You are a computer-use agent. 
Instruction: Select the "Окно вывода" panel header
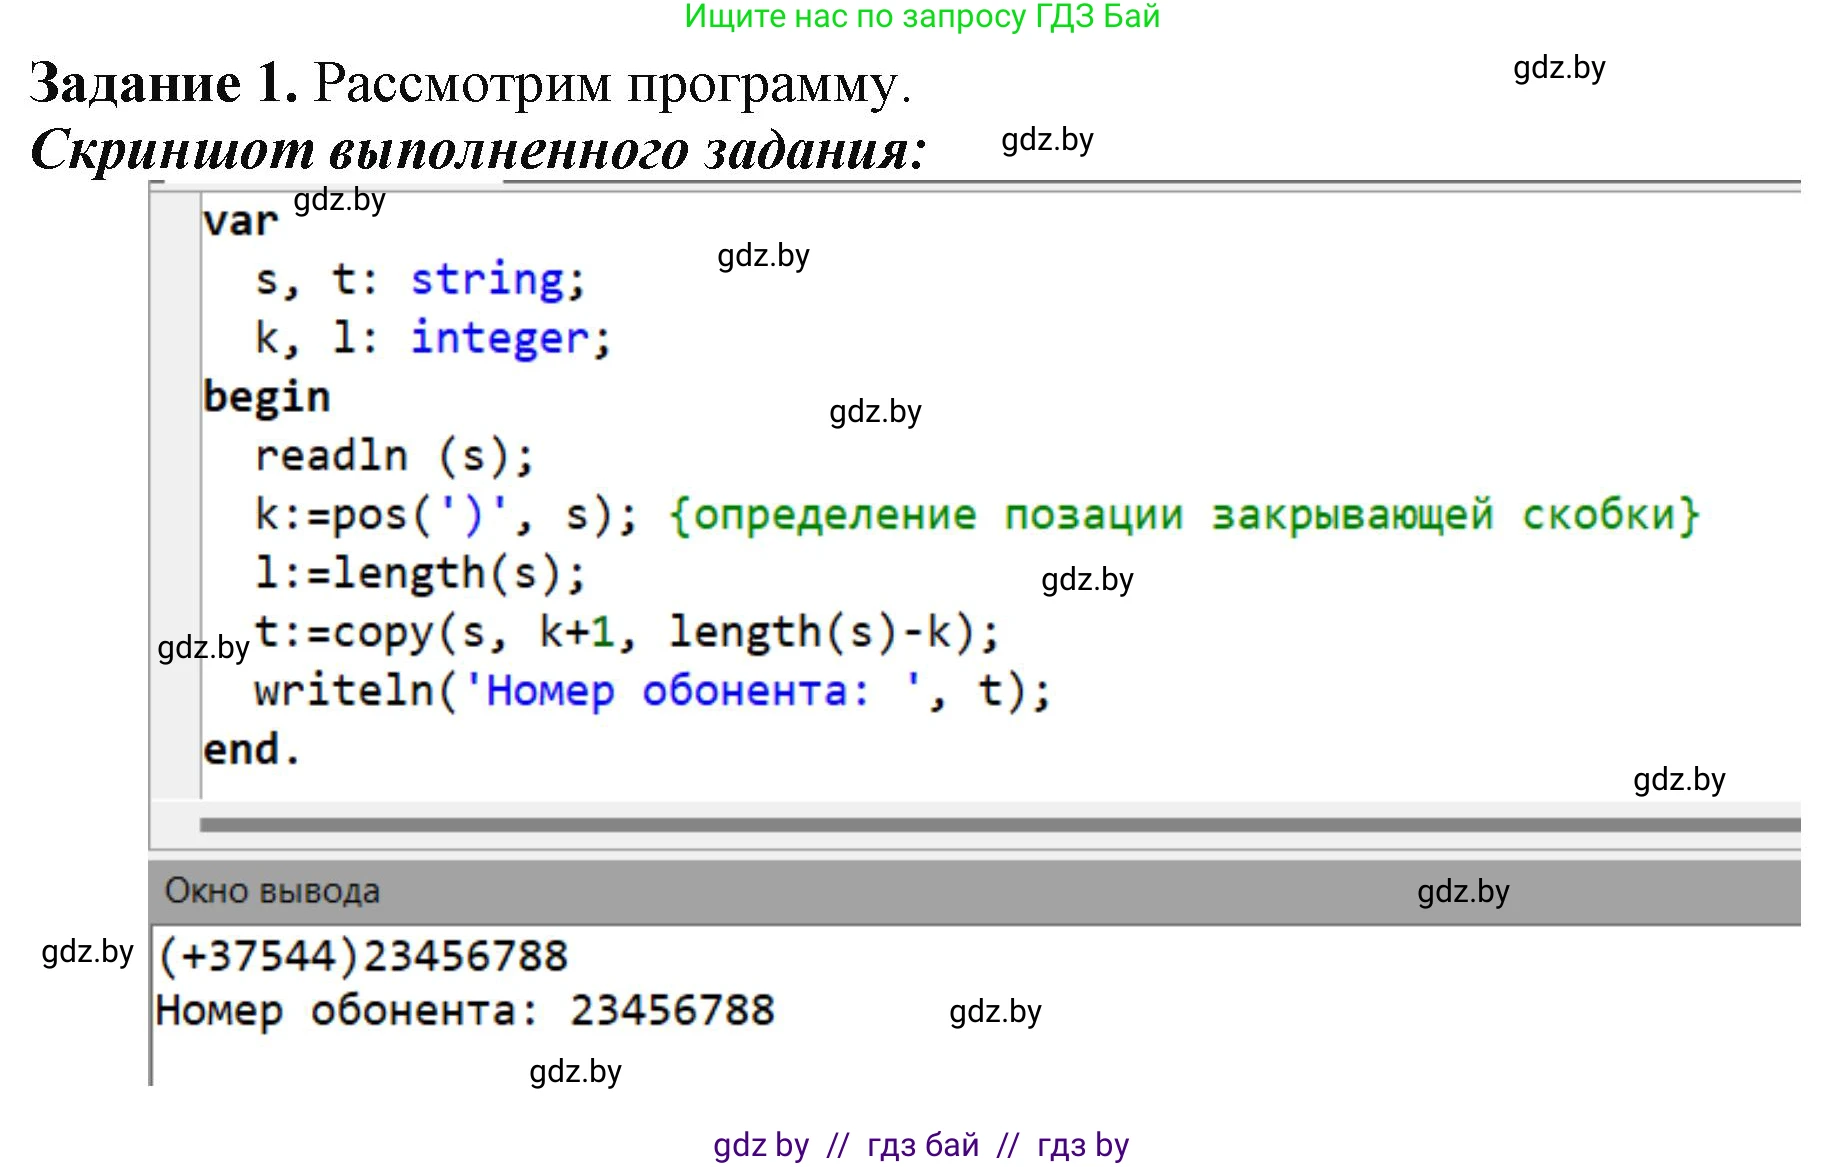coord(272,891)
